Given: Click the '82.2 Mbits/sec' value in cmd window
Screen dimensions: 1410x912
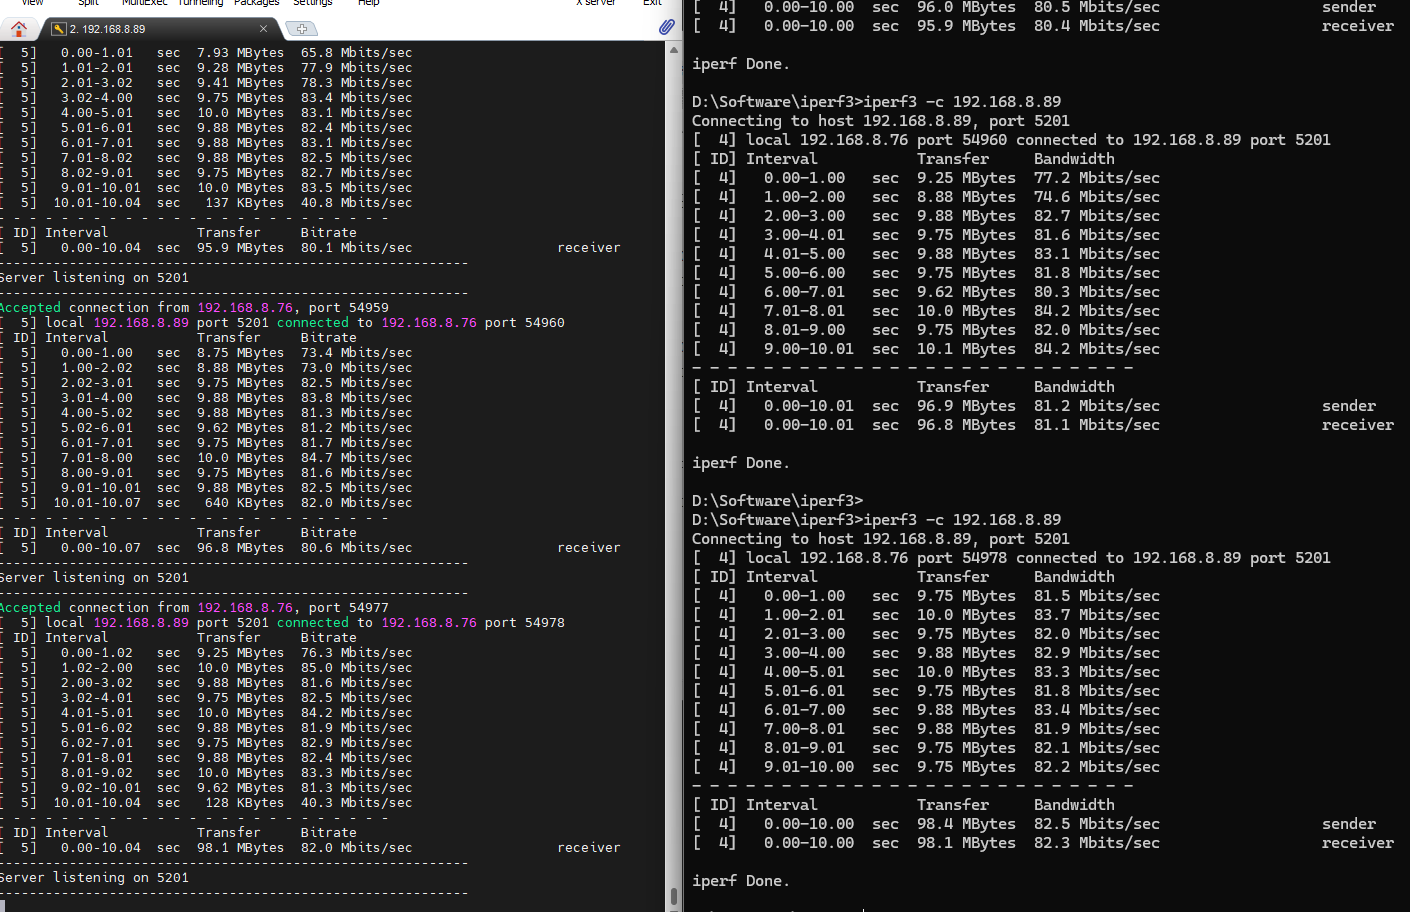Looking at the screenshot, I should 1097,767.
